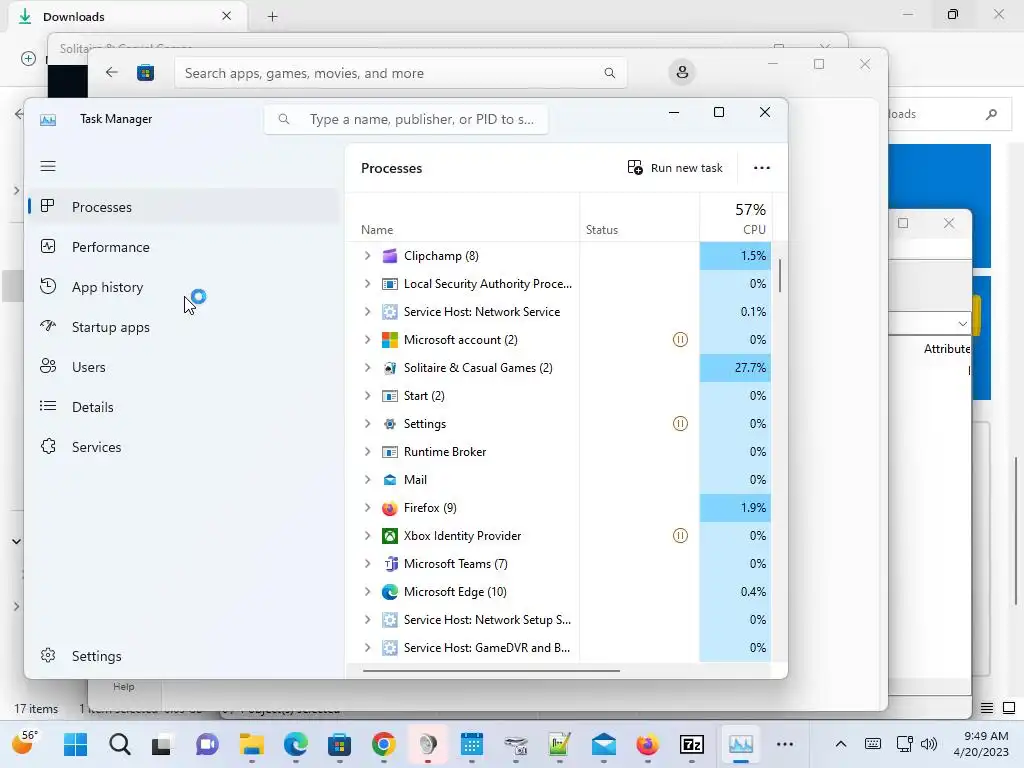This screenshot has width=1024, height=768.
Task: Launch Google Chrome from the taskbar
Action: 383,744
